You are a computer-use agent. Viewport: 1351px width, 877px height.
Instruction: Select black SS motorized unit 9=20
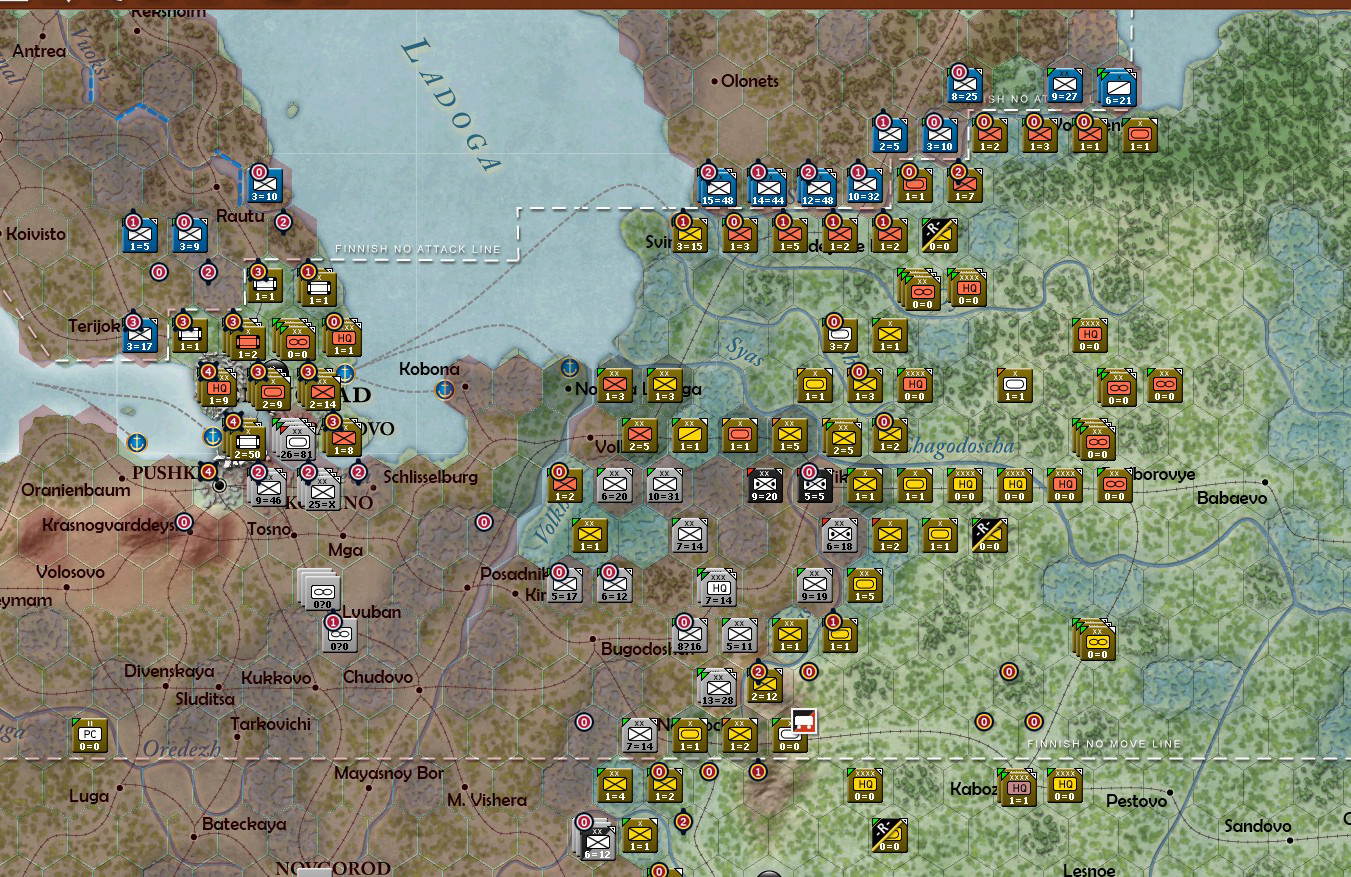tap(765, 484)
